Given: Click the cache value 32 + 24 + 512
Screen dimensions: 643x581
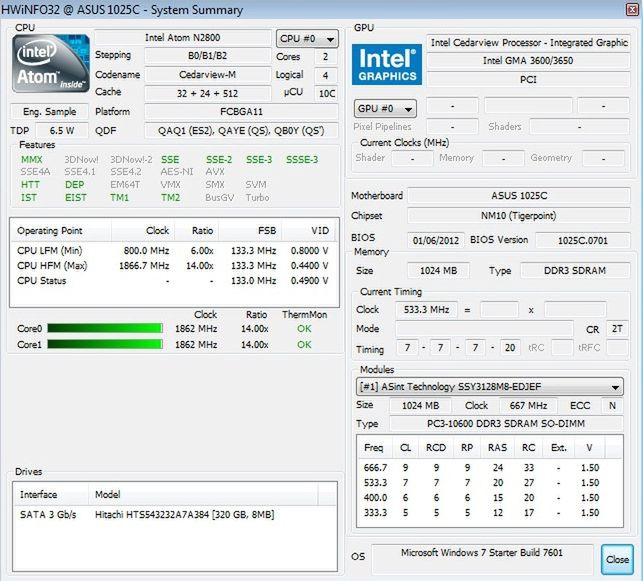Looking at the screenshot, I should click(x=207, y=93).
